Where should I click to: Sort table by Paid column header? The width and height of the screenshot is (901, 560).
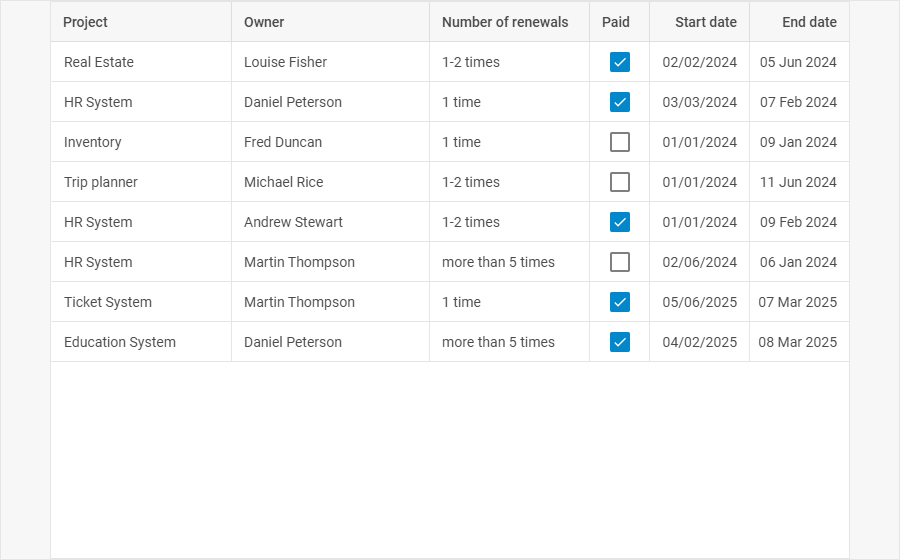coord(619,22)
